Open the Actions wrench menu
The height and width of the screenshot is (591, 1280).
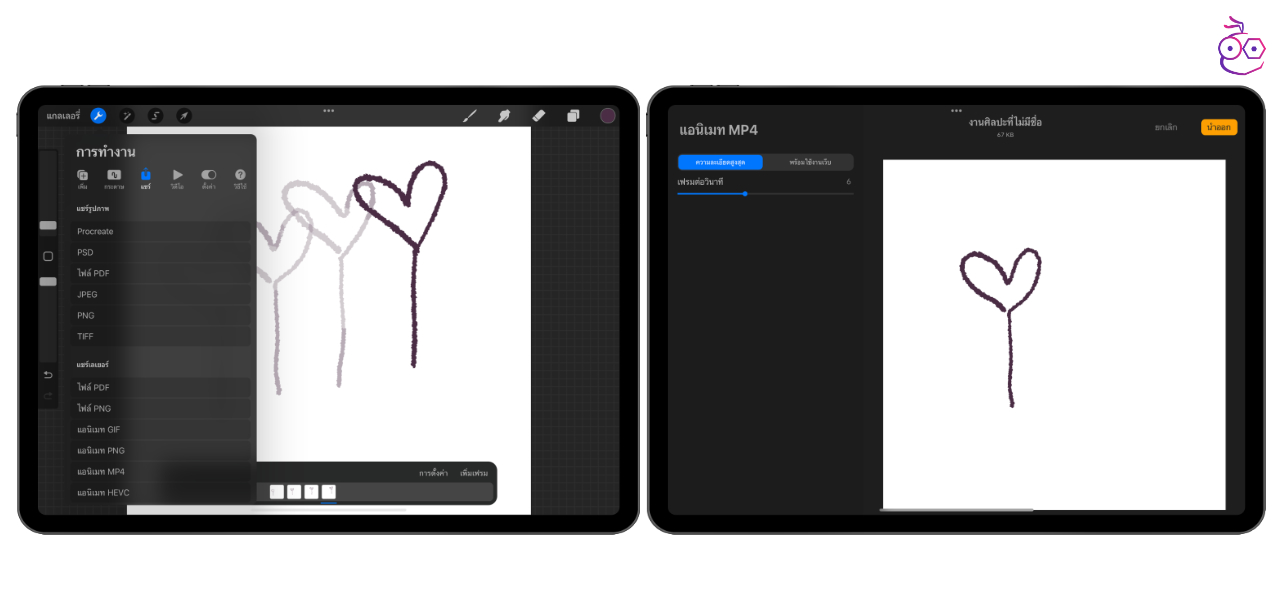point(98,116)
